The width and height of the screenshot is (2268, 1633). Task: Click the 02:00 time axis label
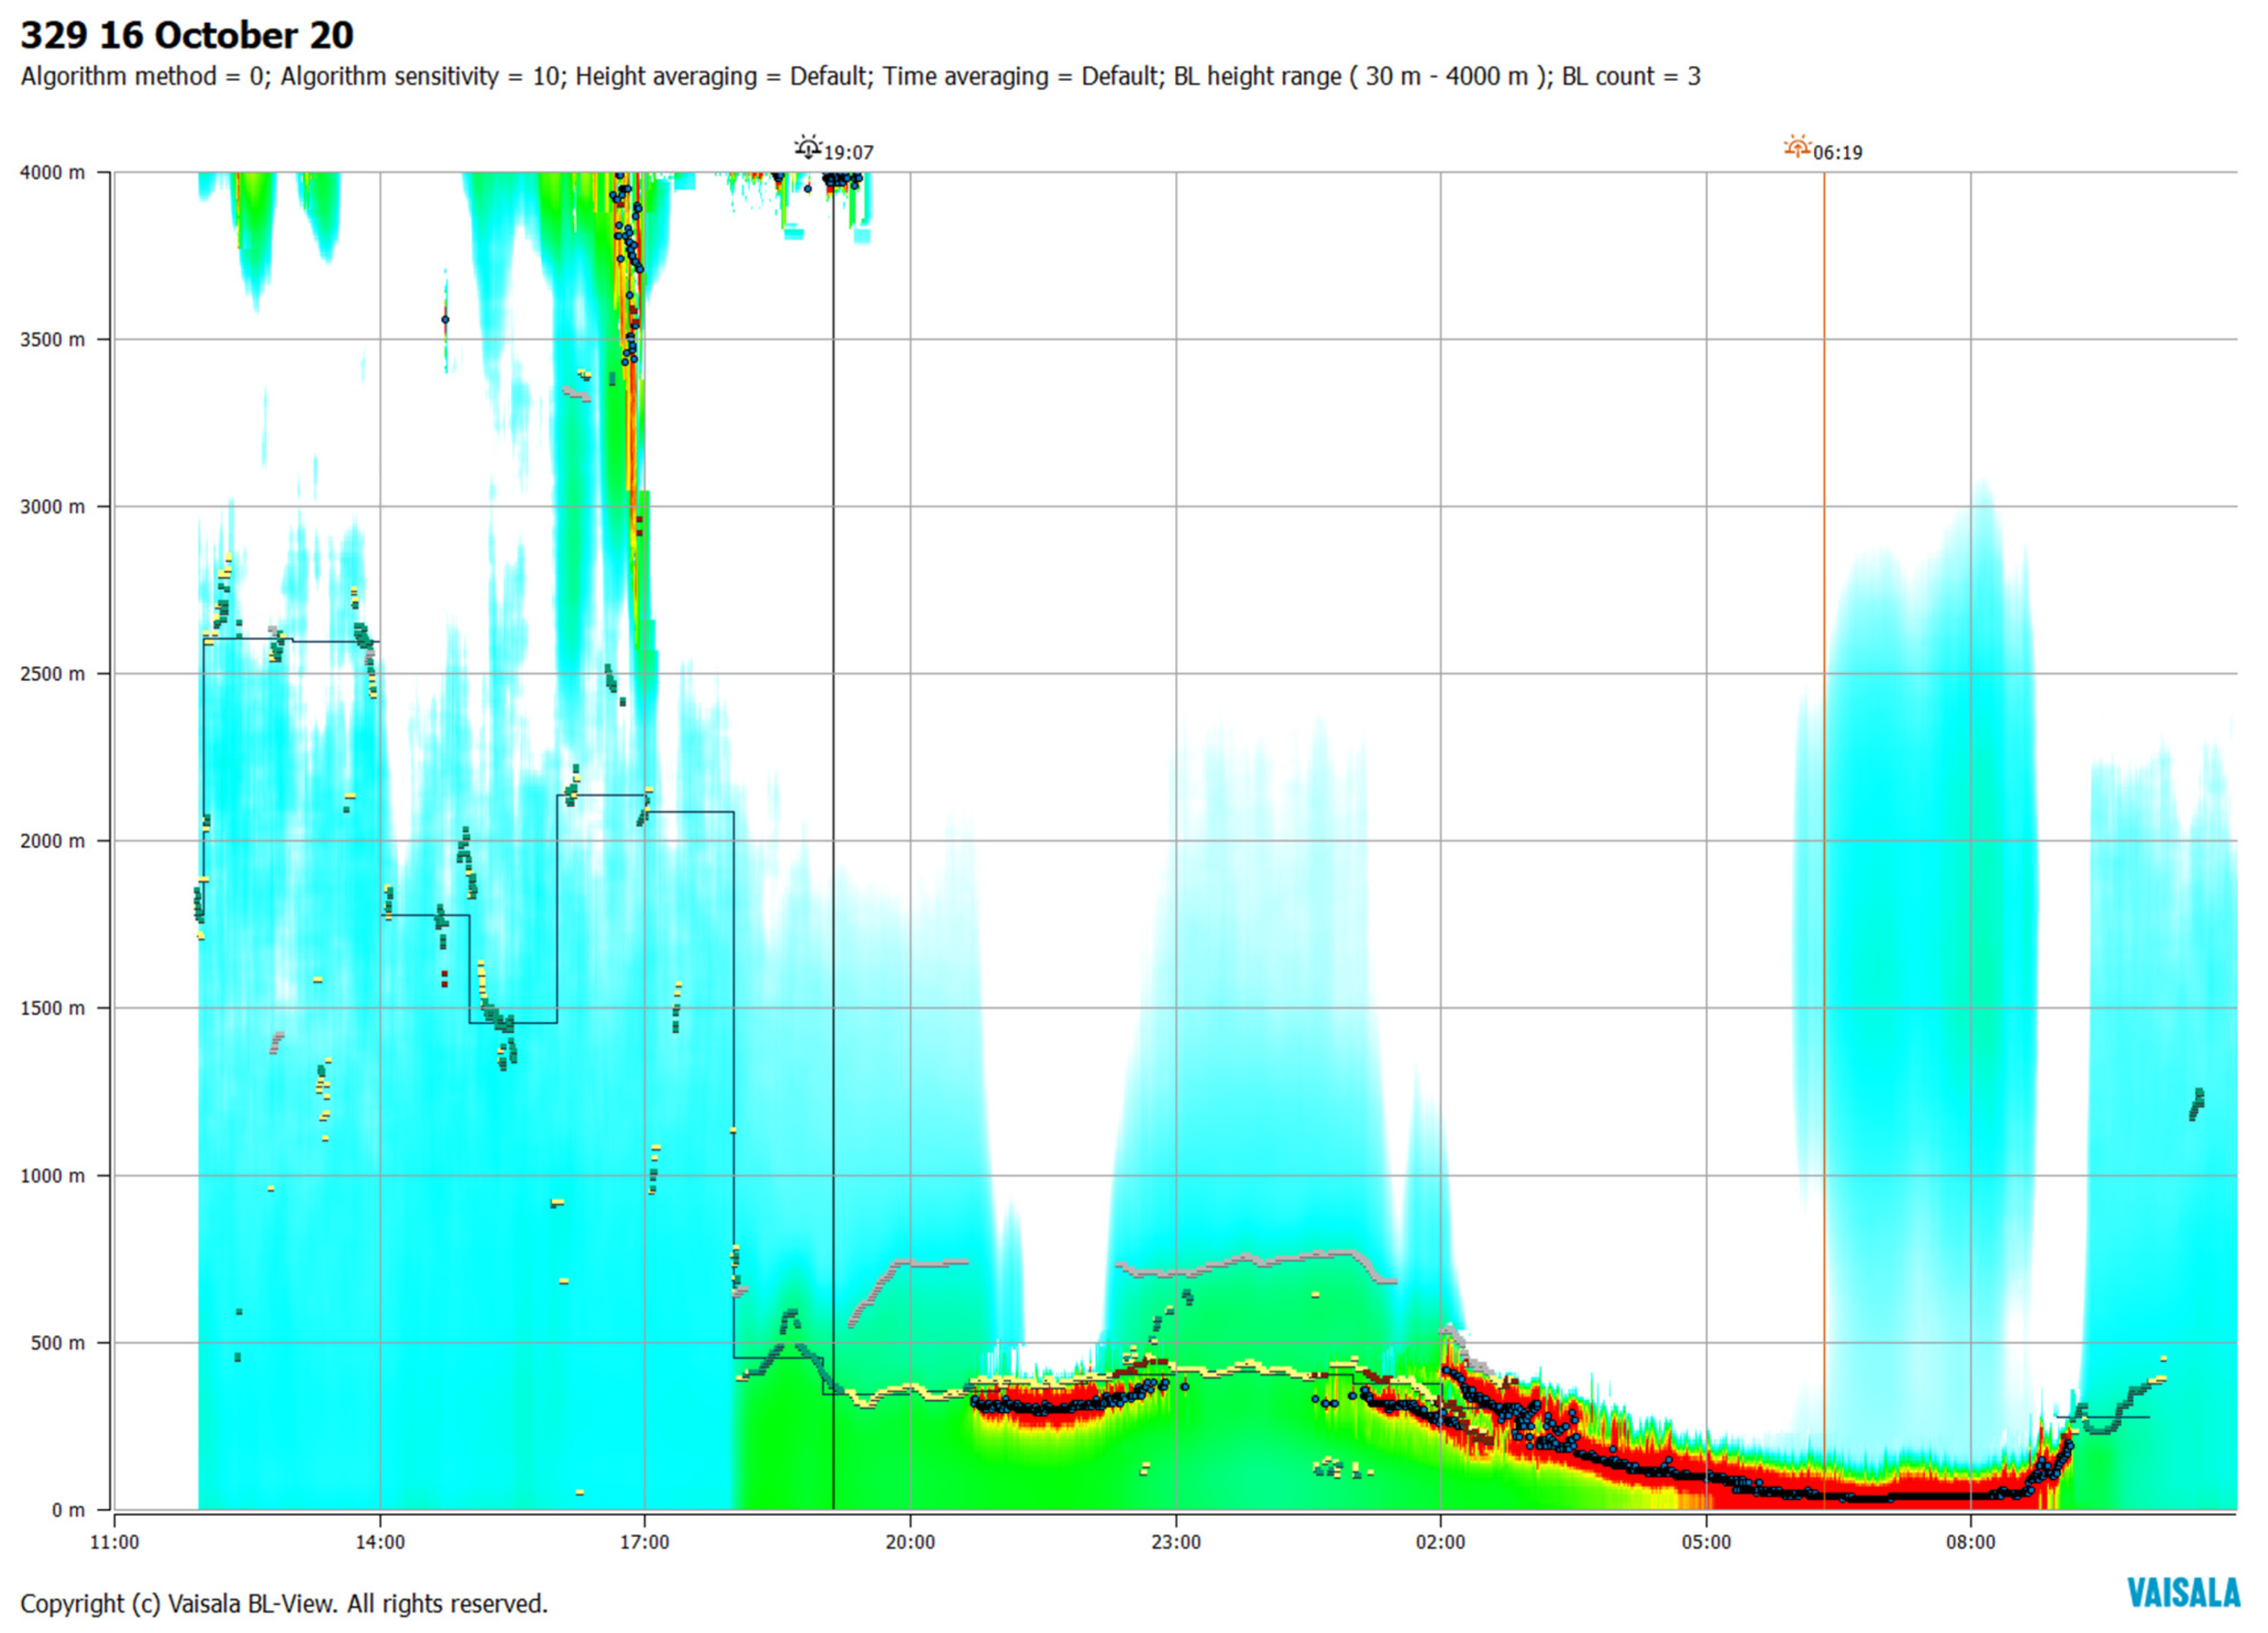(1440, 1542)
